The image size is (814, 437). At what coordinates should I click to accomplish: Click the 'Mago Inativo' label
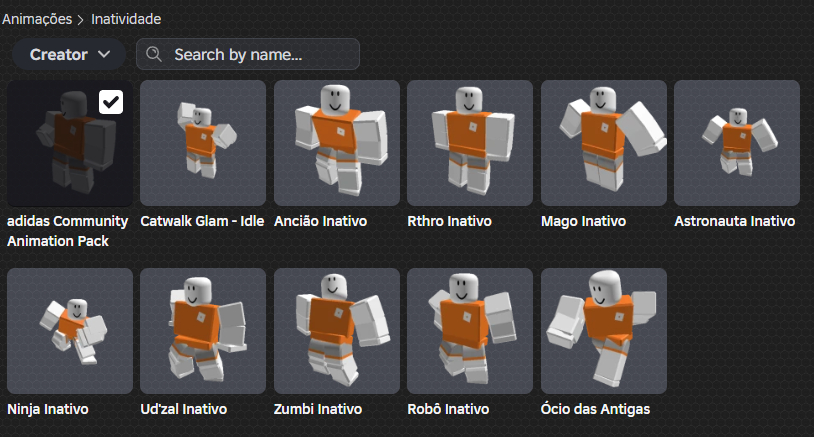click(584, 221)
